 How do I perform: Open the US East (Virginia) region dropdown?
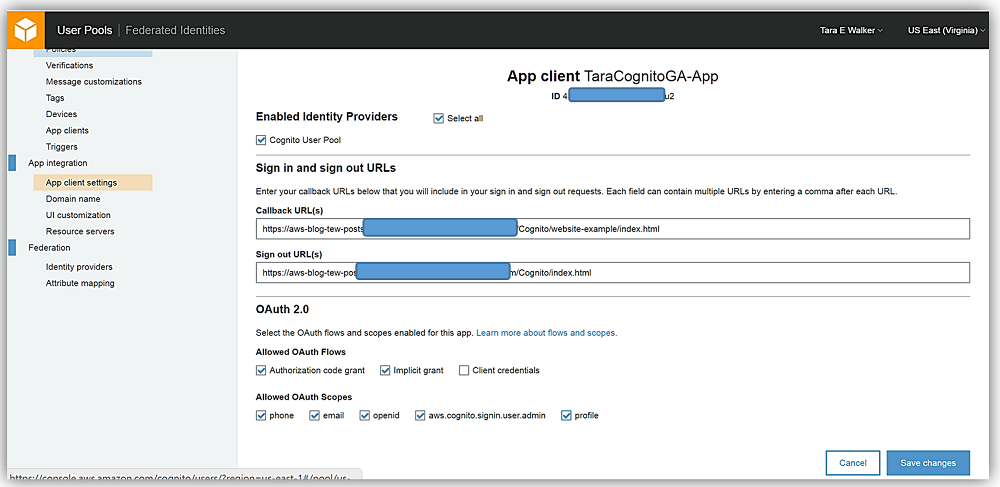943,31
